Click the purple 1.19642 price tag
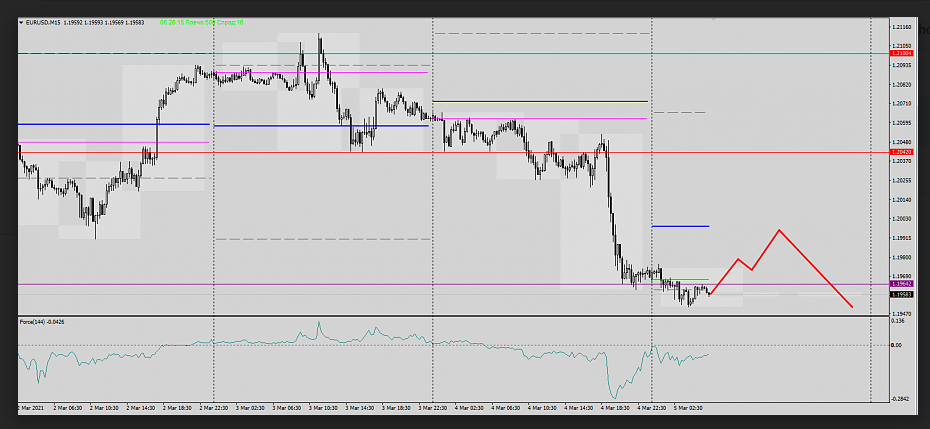This screenshot has width=930, height=429. tap(902, 284)
